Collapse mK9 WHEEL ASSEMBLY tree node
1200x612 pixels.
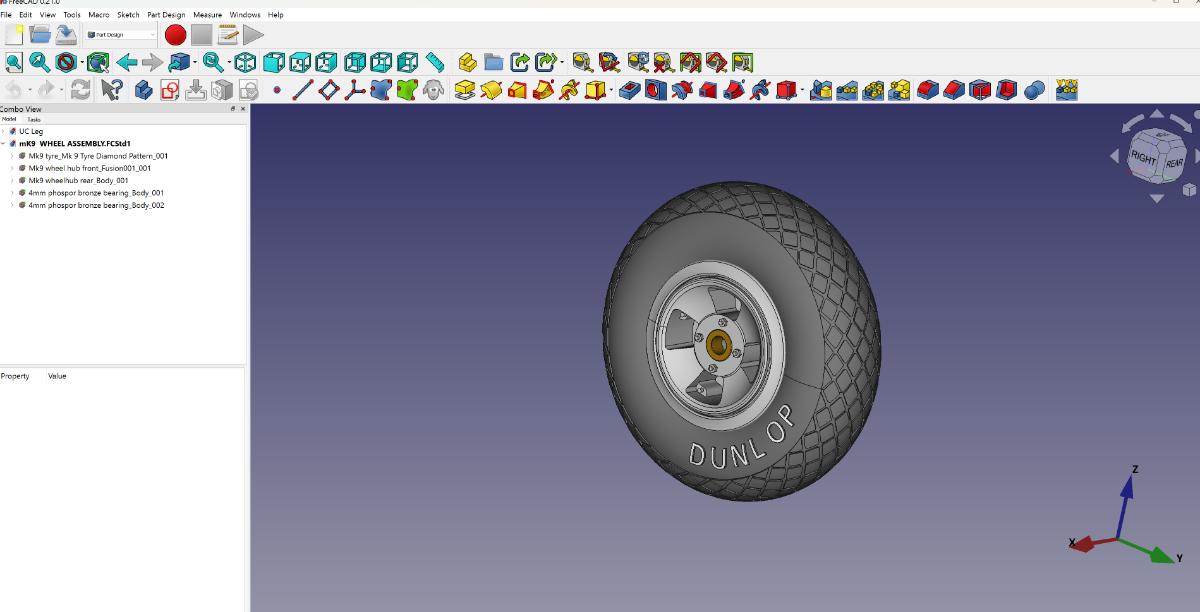pos(4,143)
